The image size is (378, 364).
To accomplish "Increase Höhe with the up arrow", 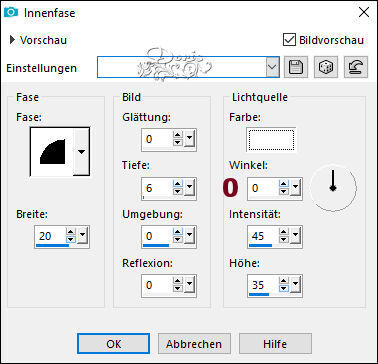I will tap(284, 281).
